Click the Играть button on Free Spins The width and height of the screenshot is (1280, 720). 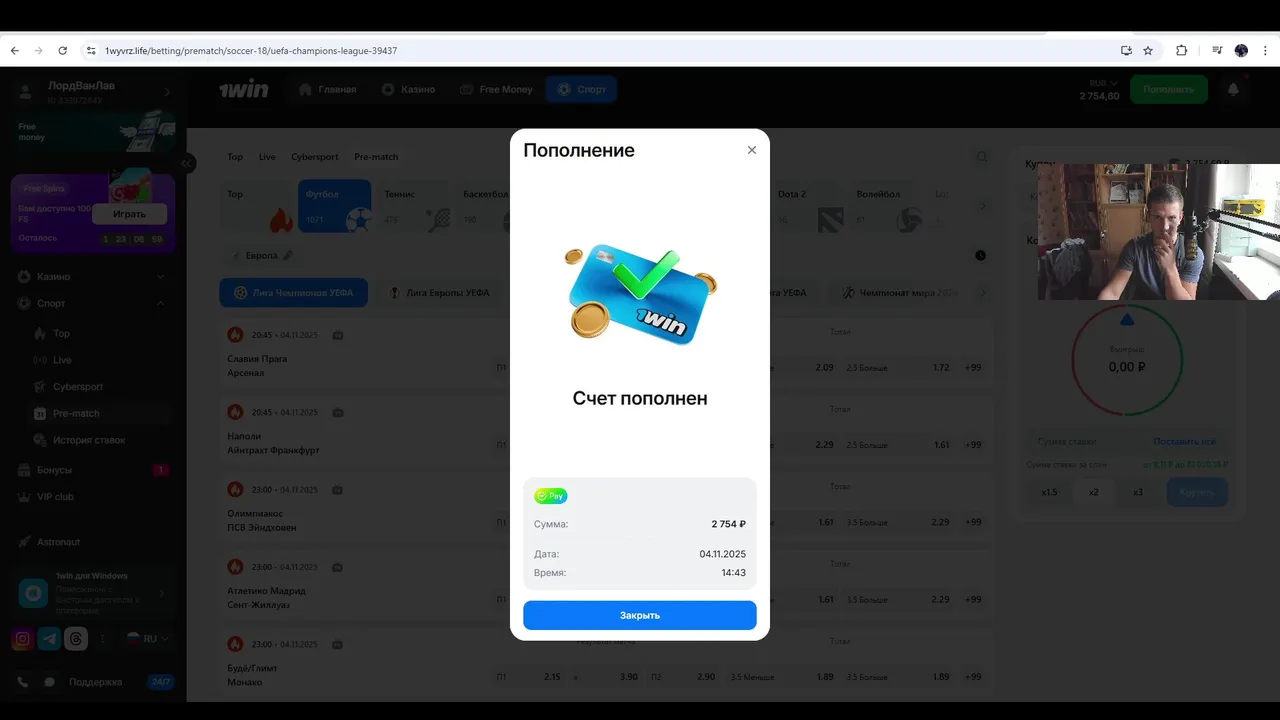129,214
